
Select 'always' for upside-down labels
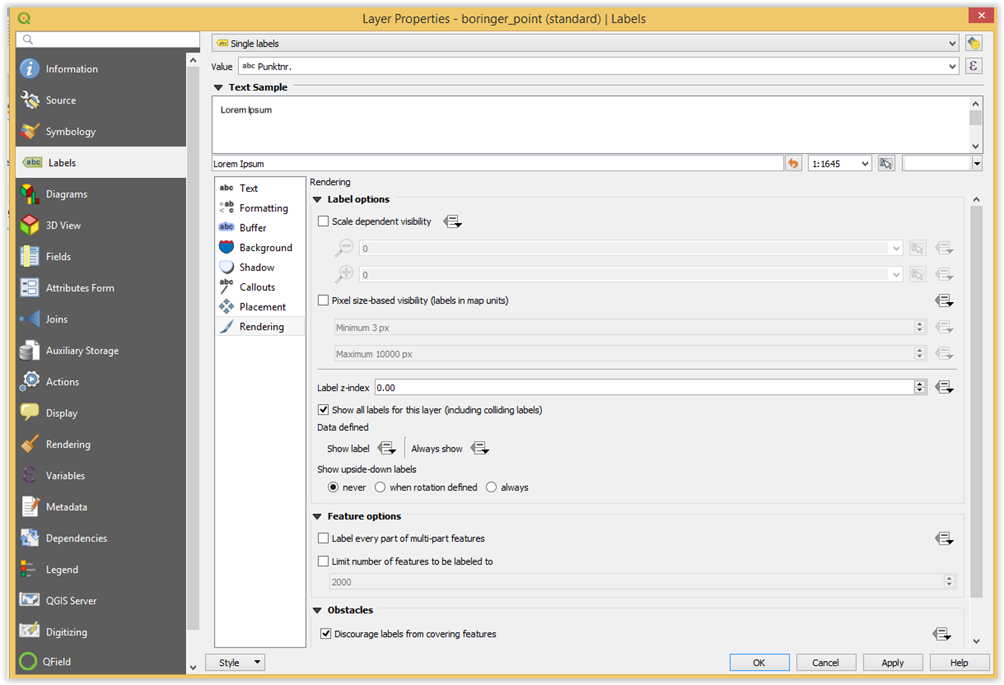click(x=491, y=487)
